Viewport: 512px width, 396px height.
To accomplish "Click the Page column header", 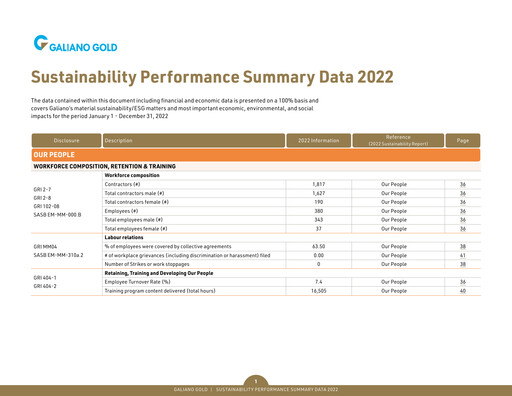I will (x=463, y=140).
